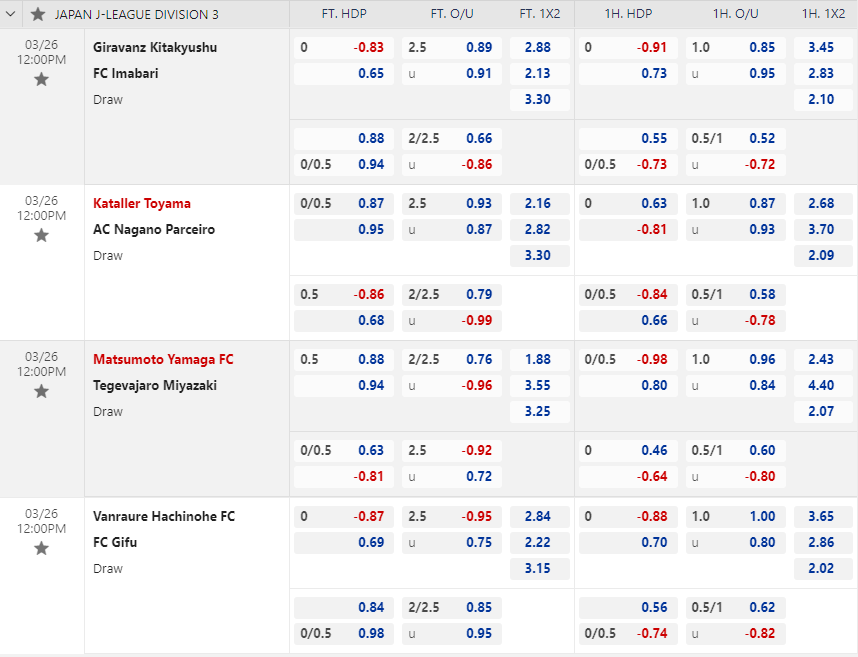The height and width of the screenshot is (657, 858).
Task: Pick alternate over 2/2.5 at 0.66, Giravanz match
Action: (x=451, y=138)
